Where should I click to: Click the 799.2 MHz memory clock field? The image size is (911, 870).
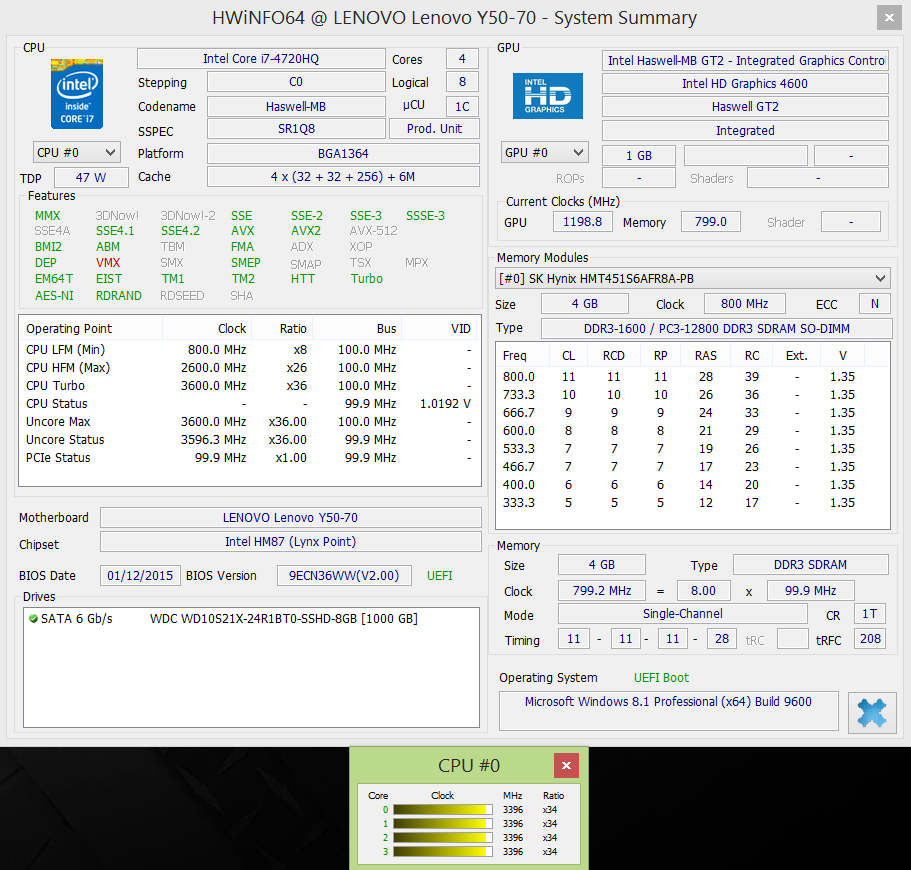602,590
